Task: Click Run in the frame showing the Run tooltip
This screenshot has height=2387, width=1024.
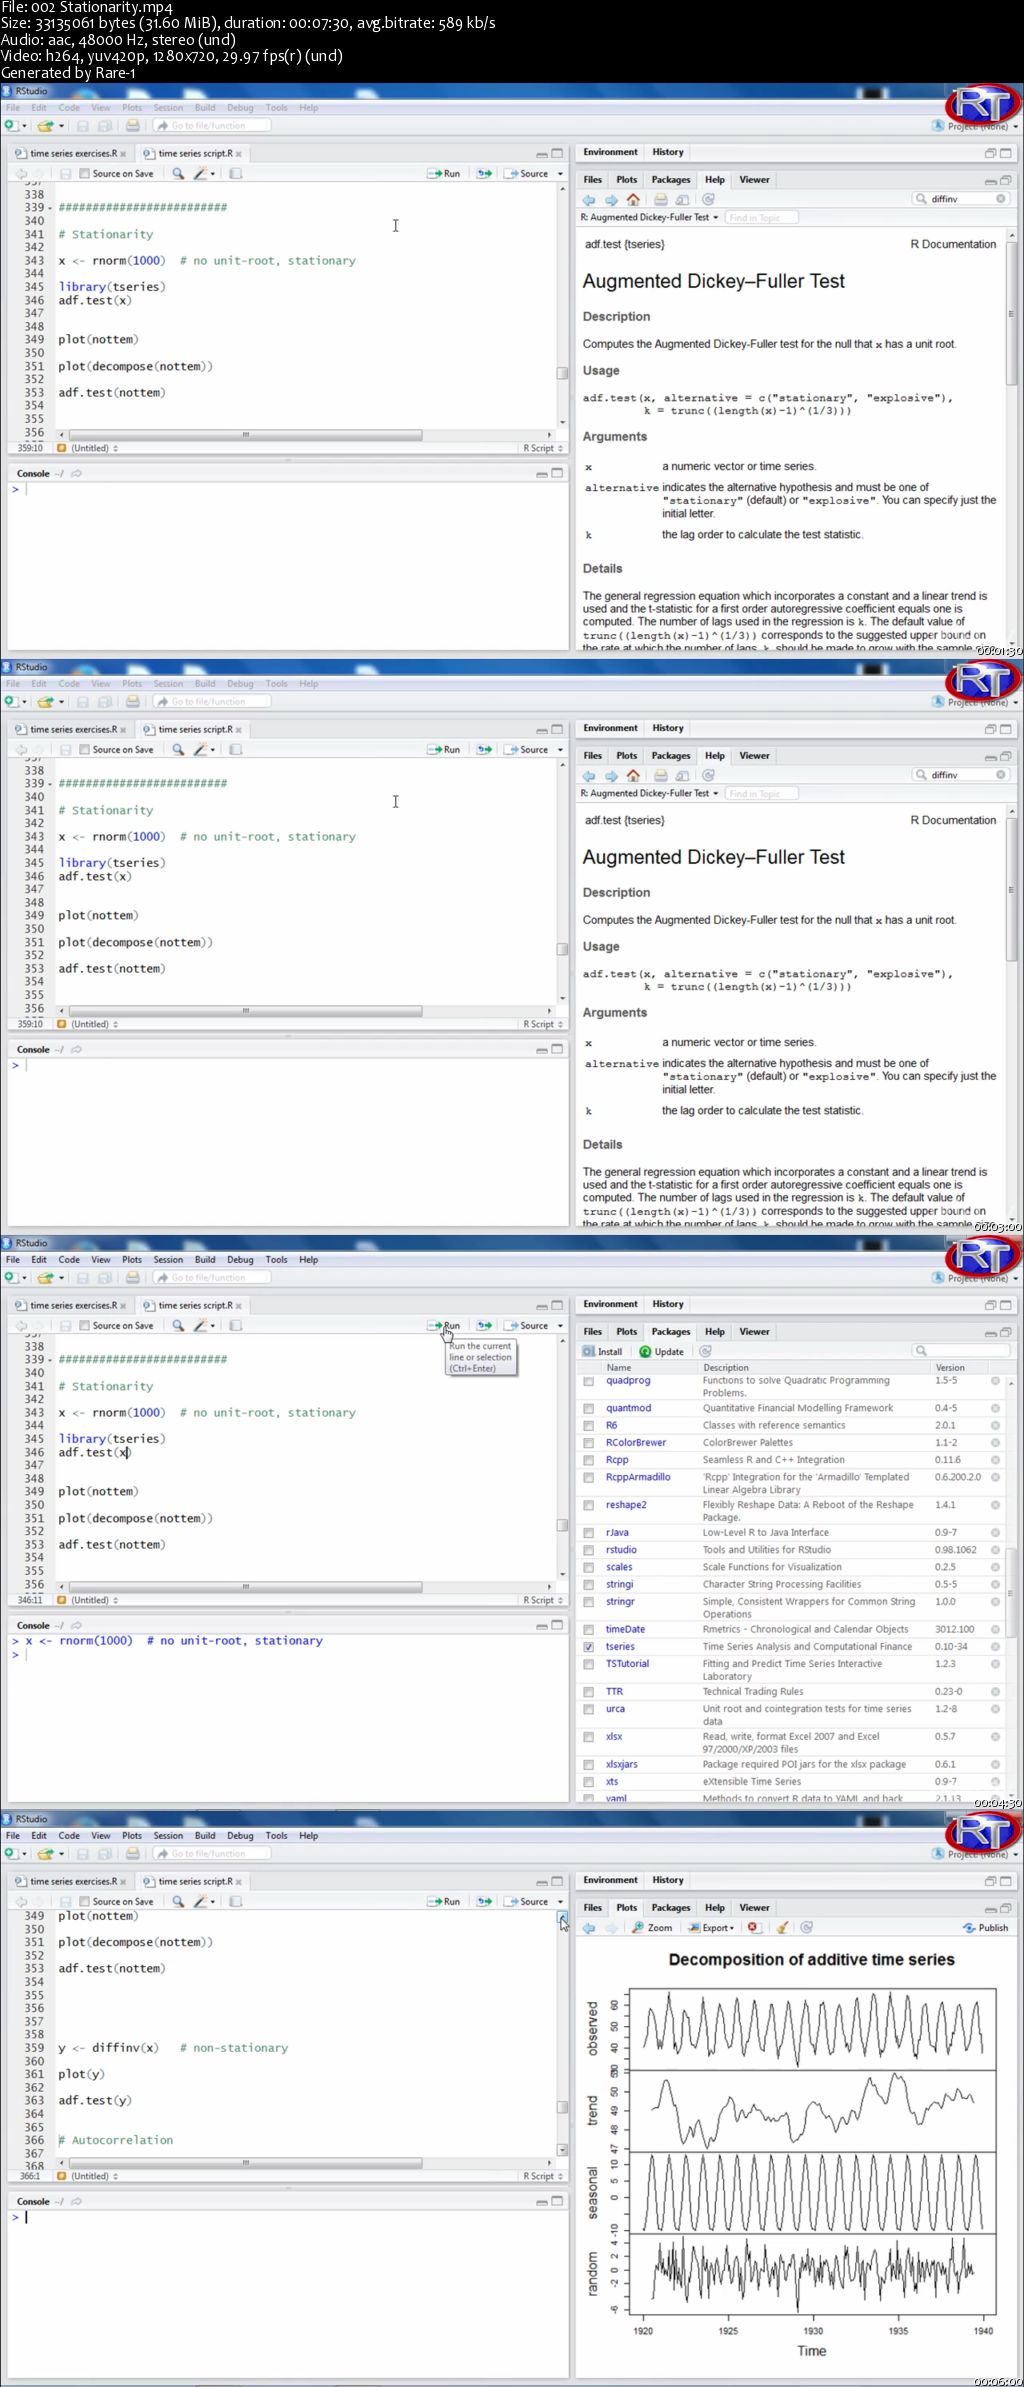Action: point(444,1325)
